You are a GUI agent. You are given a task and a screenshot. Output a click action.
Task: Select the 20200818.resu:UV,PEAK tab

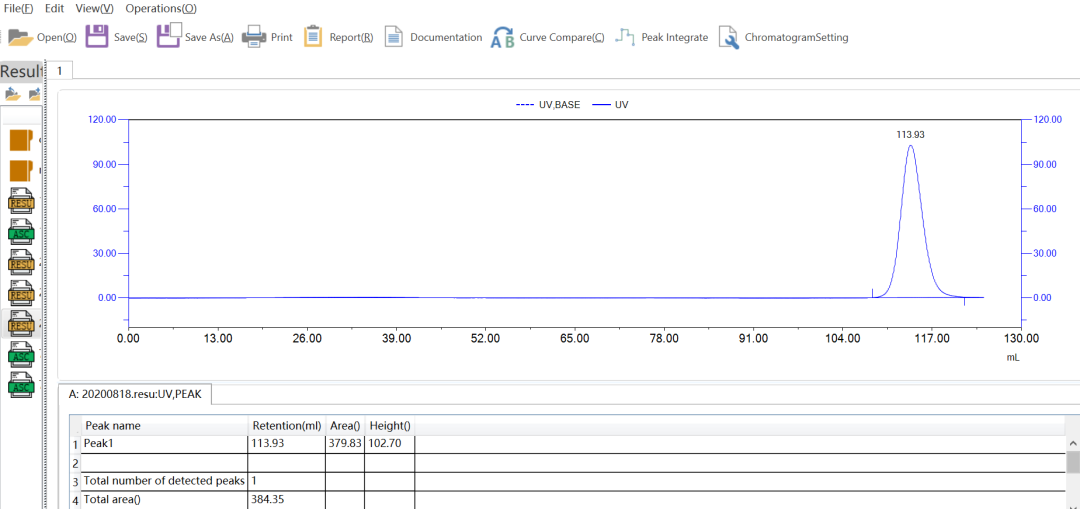point(135,394)
